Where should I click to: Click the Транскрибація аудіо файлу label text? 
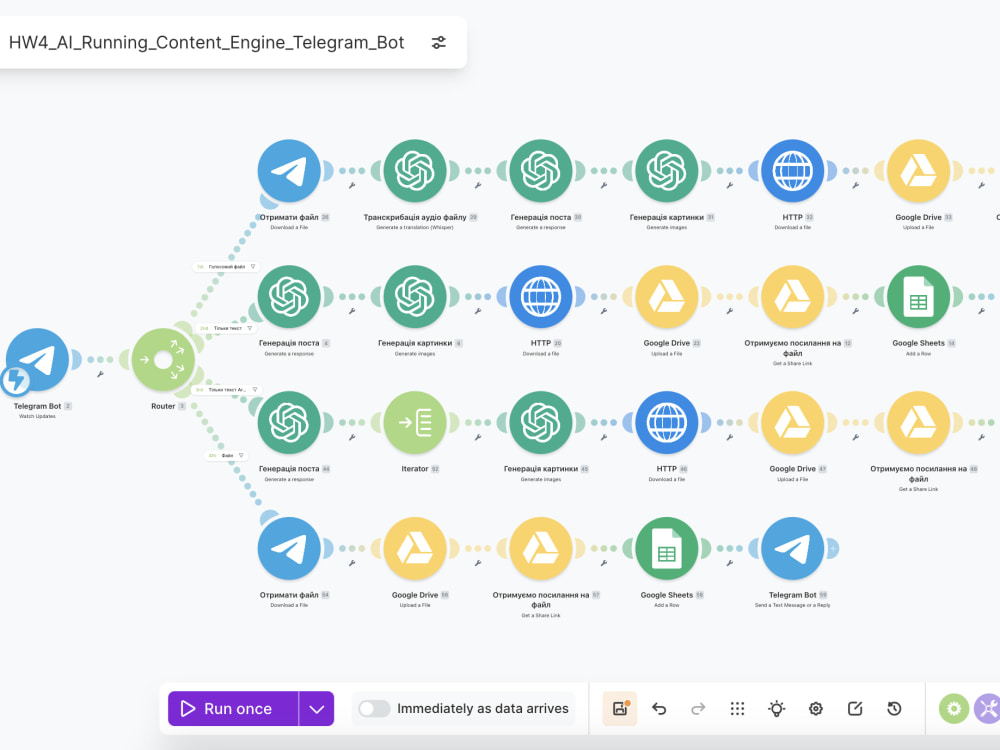(x=415, y=217)
